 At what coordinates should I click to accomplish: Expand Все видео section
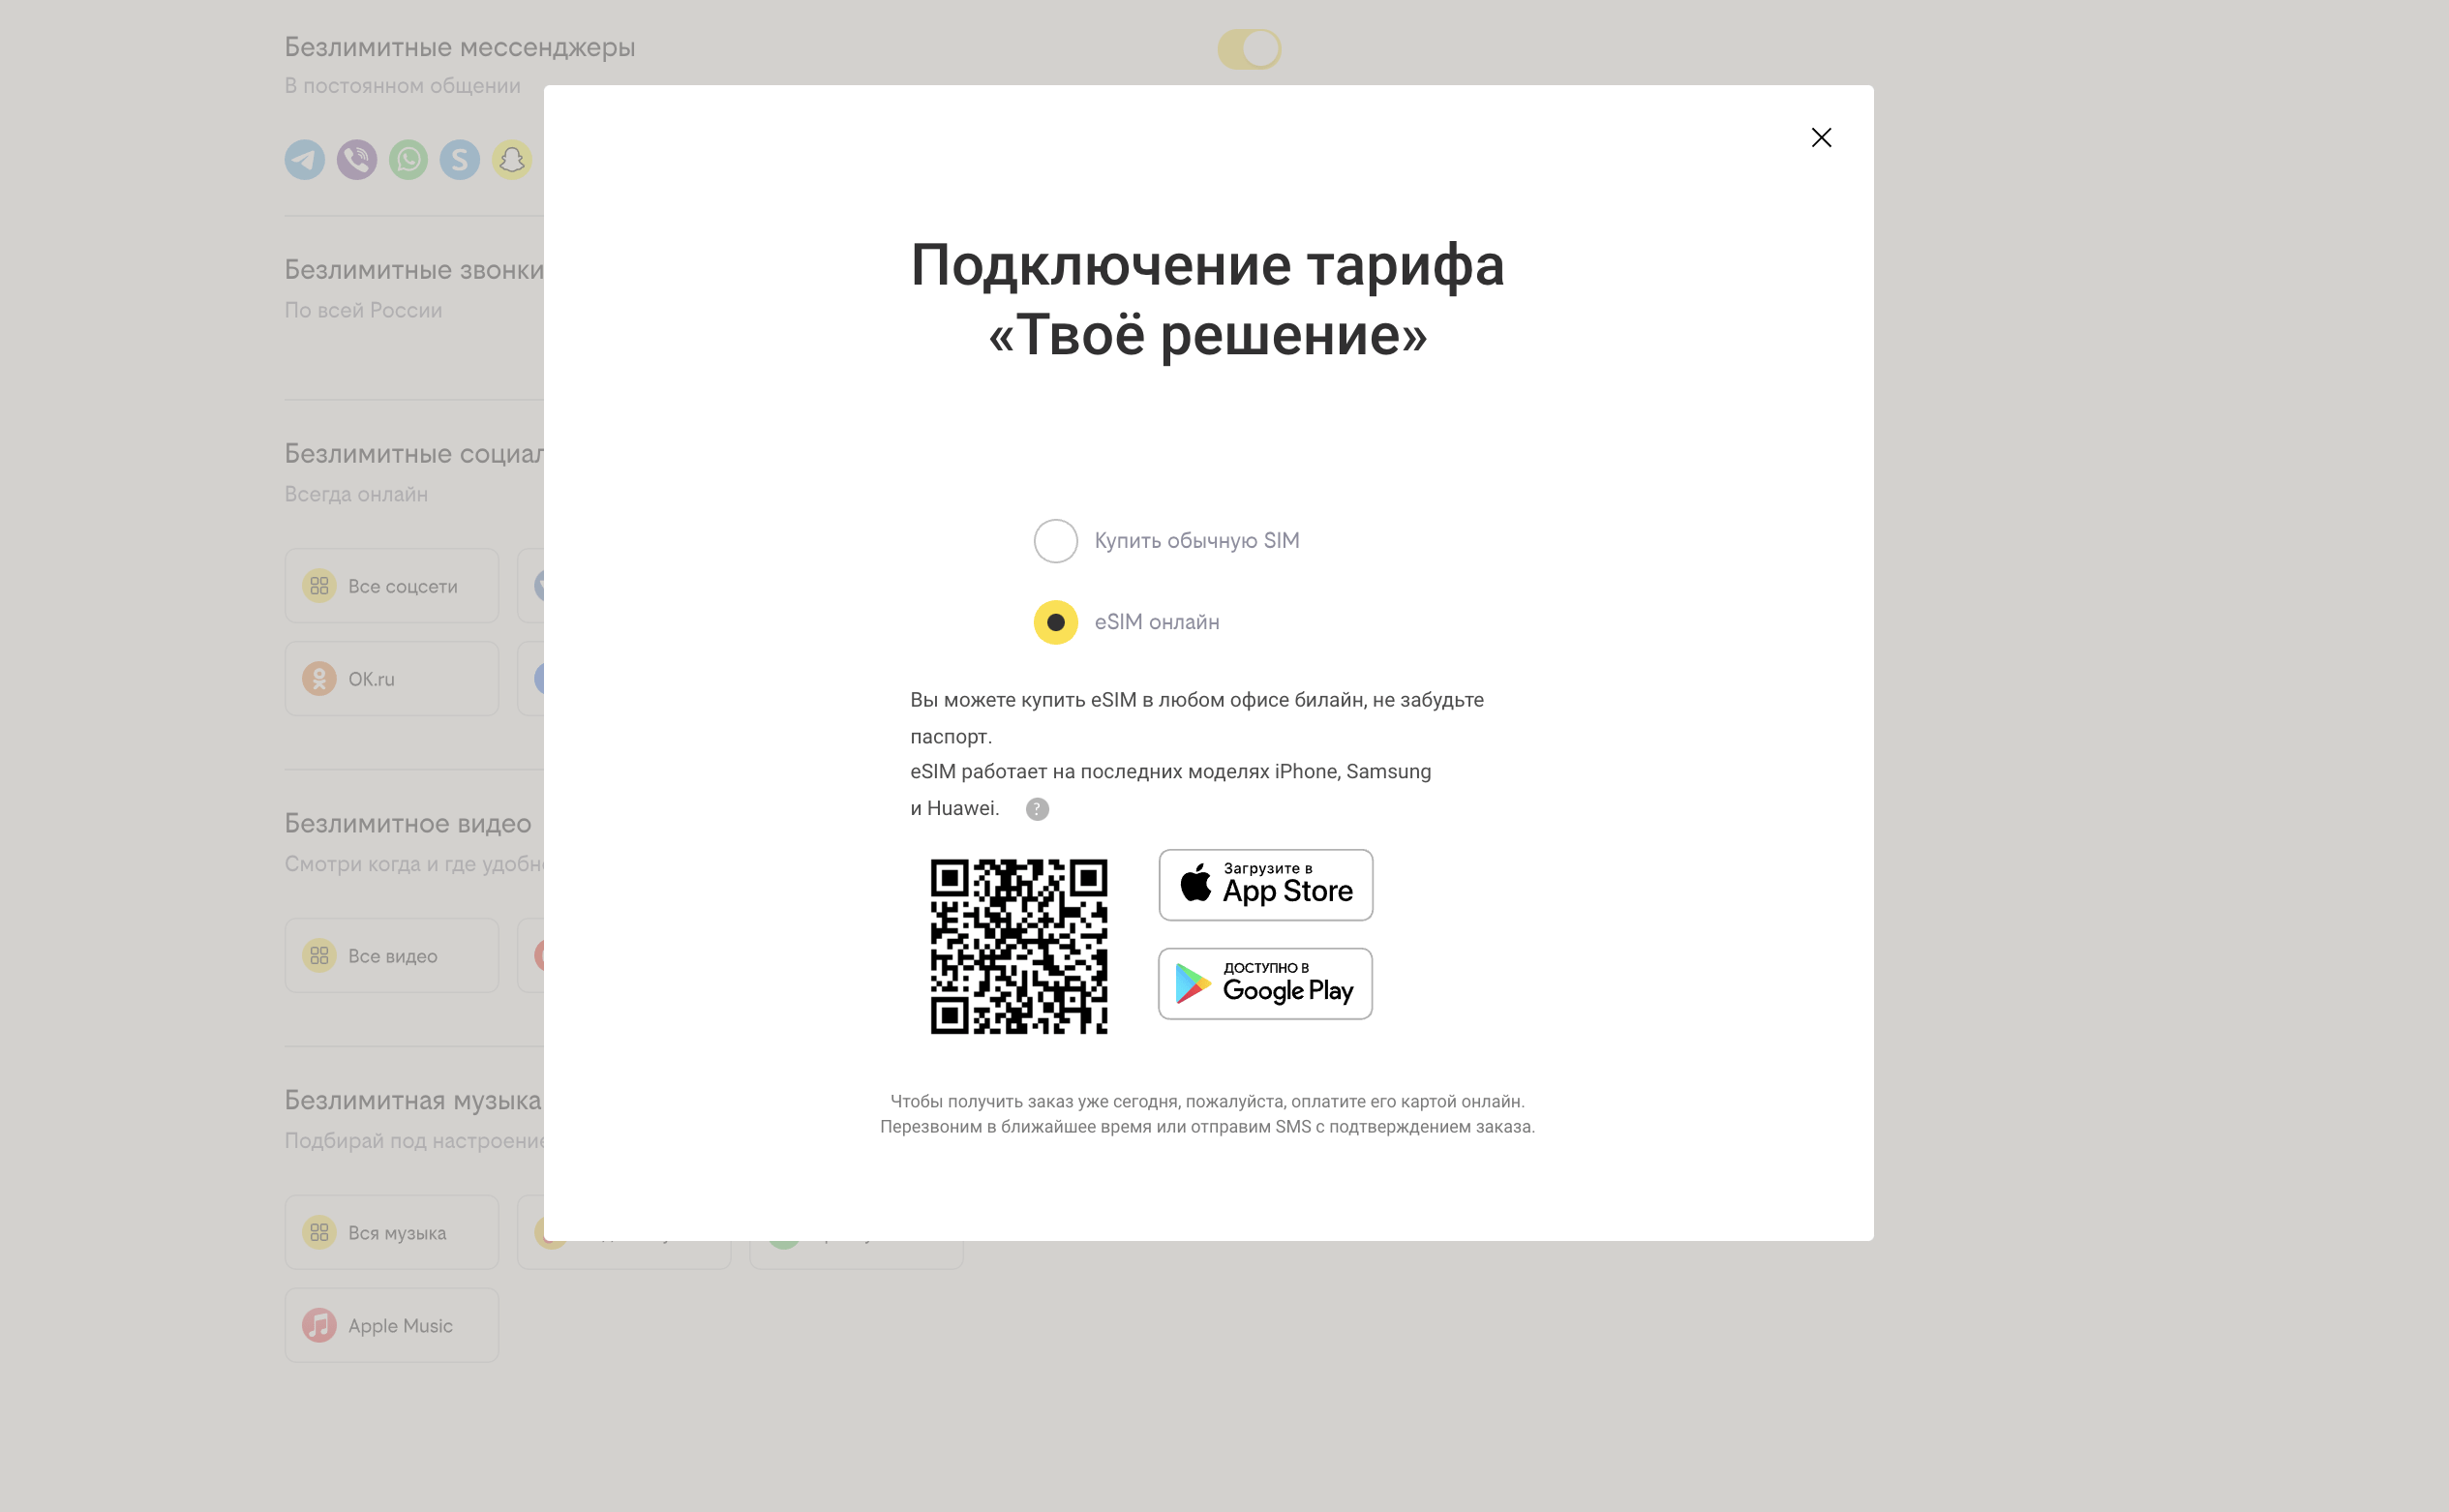[x=394, y=955]
